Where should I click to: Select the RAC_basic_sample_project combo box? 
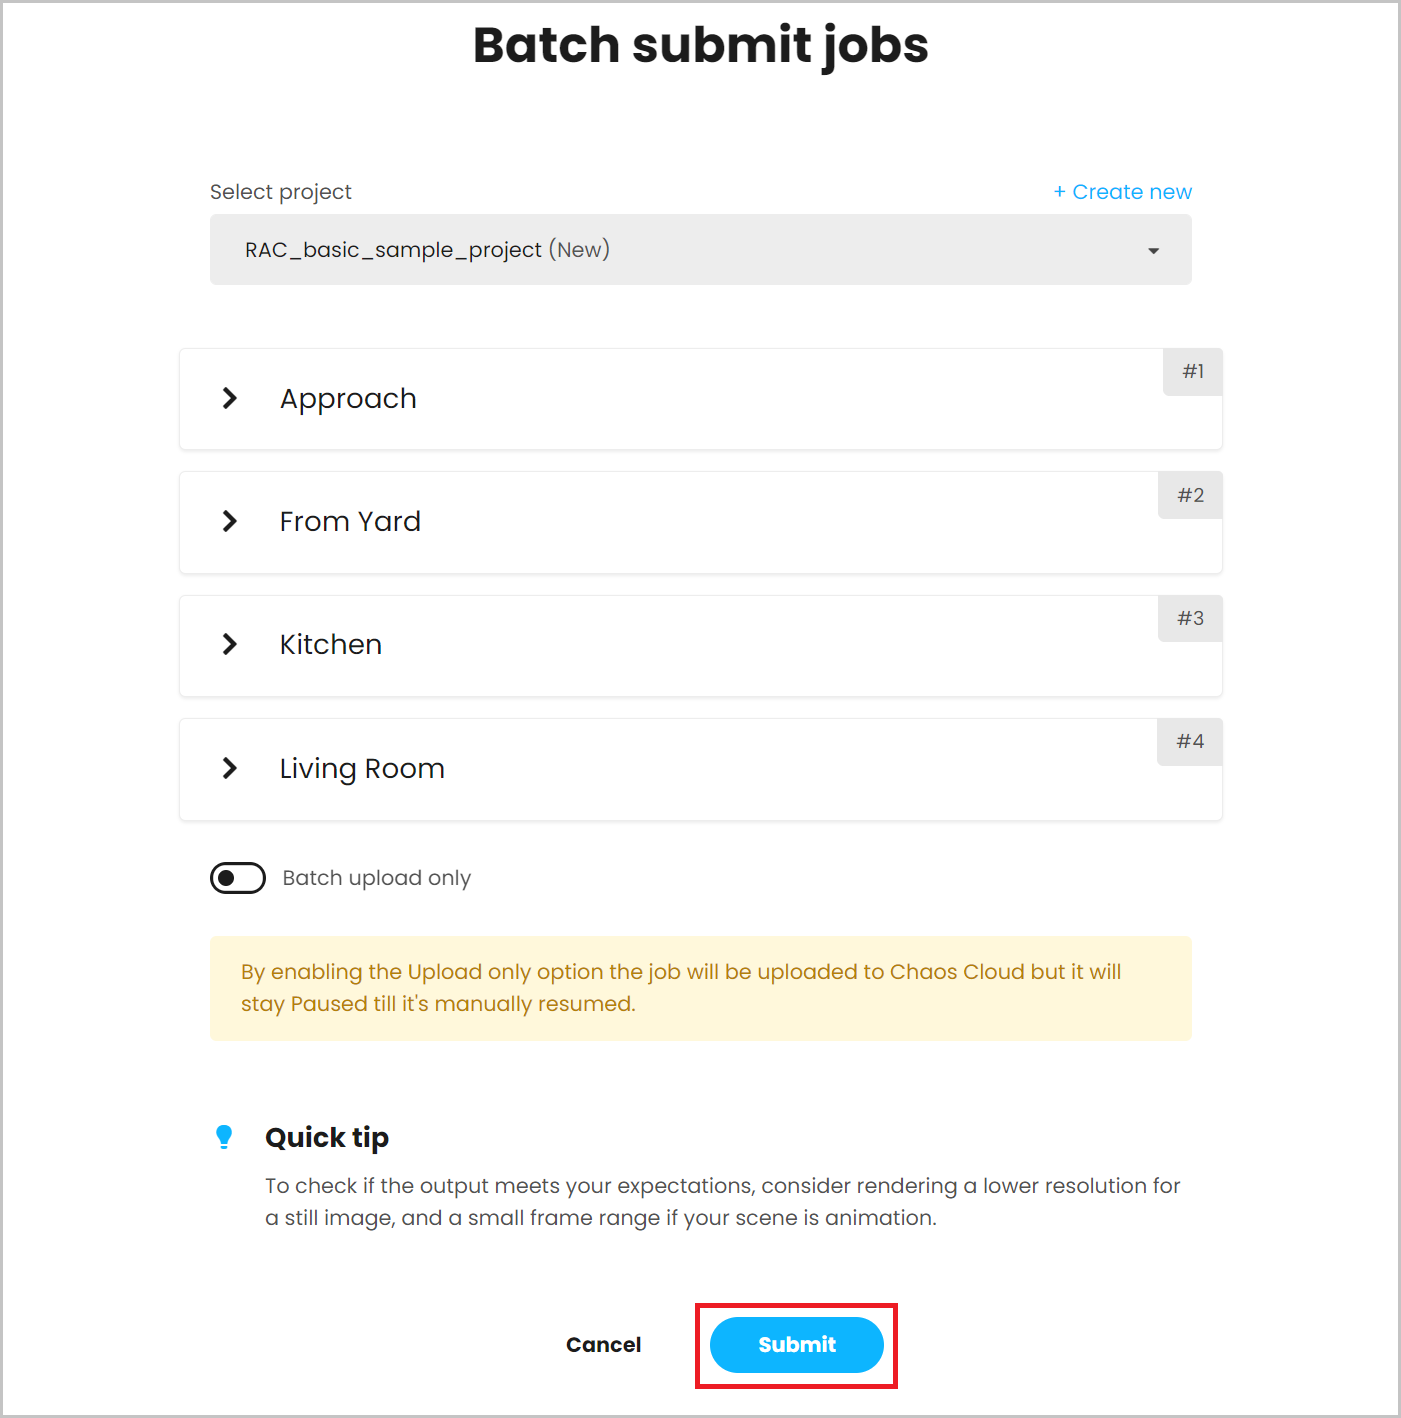(x=700, y=250)
